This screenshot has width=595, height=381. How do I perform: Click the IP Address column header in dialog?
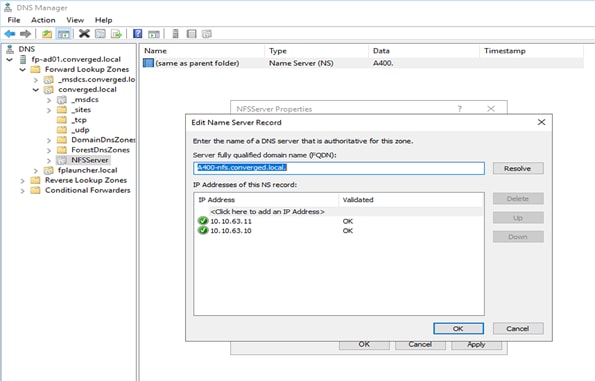(x=266, y=200)
